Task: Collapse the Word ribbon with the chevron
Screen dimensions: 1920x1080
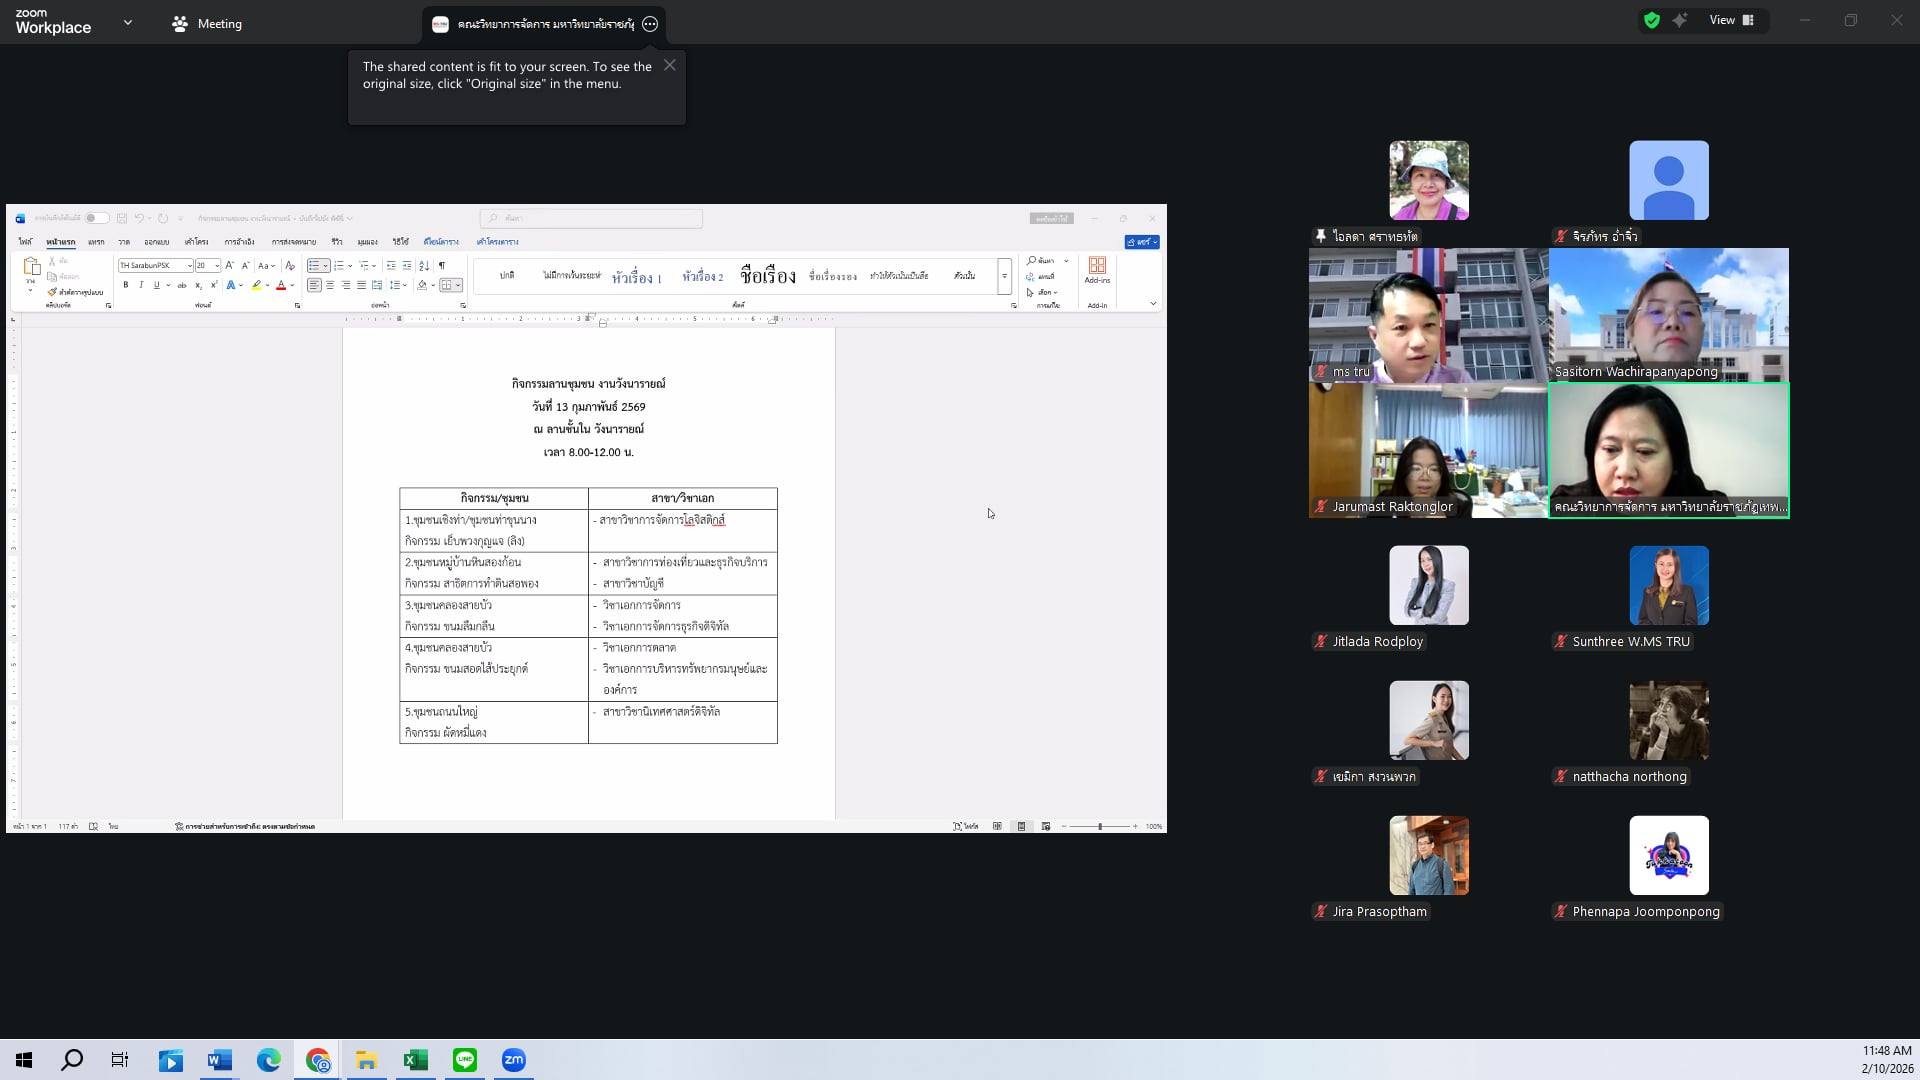Action: [x=1153, y=303]
